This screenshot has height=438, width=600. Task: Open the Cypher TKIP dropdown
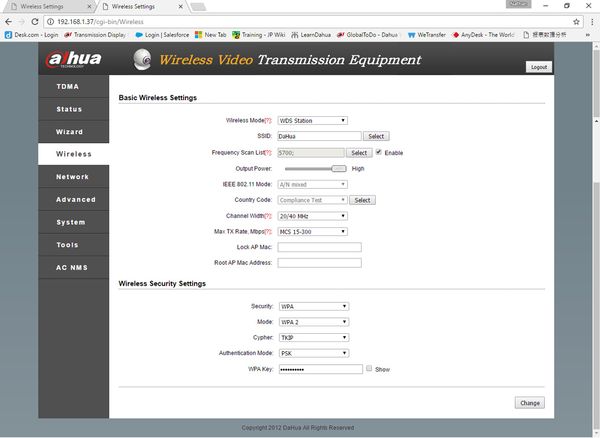pos(314,337)
